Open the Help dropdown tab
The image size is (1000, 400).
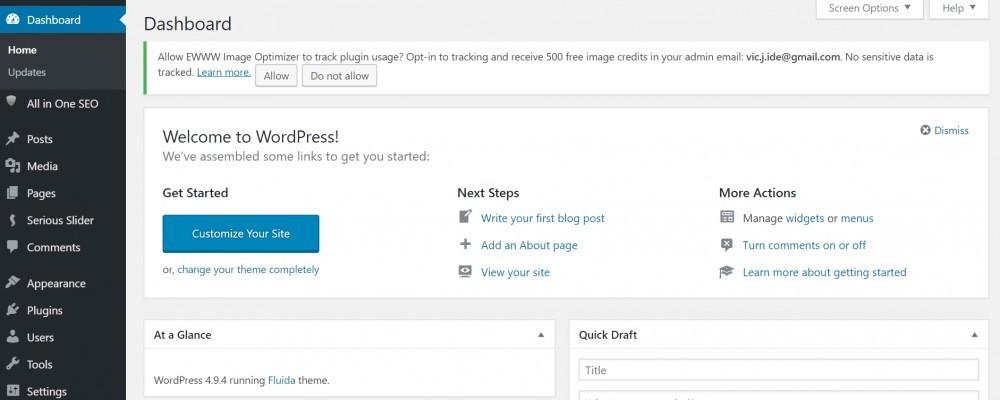[x=959, y=9]
